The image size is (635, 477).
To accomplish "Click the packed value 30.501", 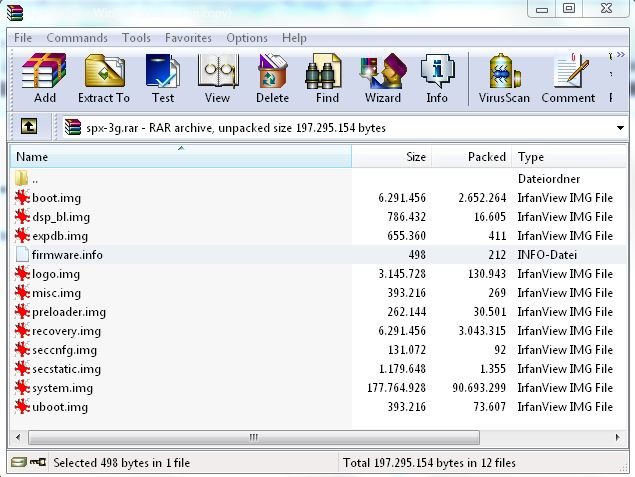I will (490, 312).
